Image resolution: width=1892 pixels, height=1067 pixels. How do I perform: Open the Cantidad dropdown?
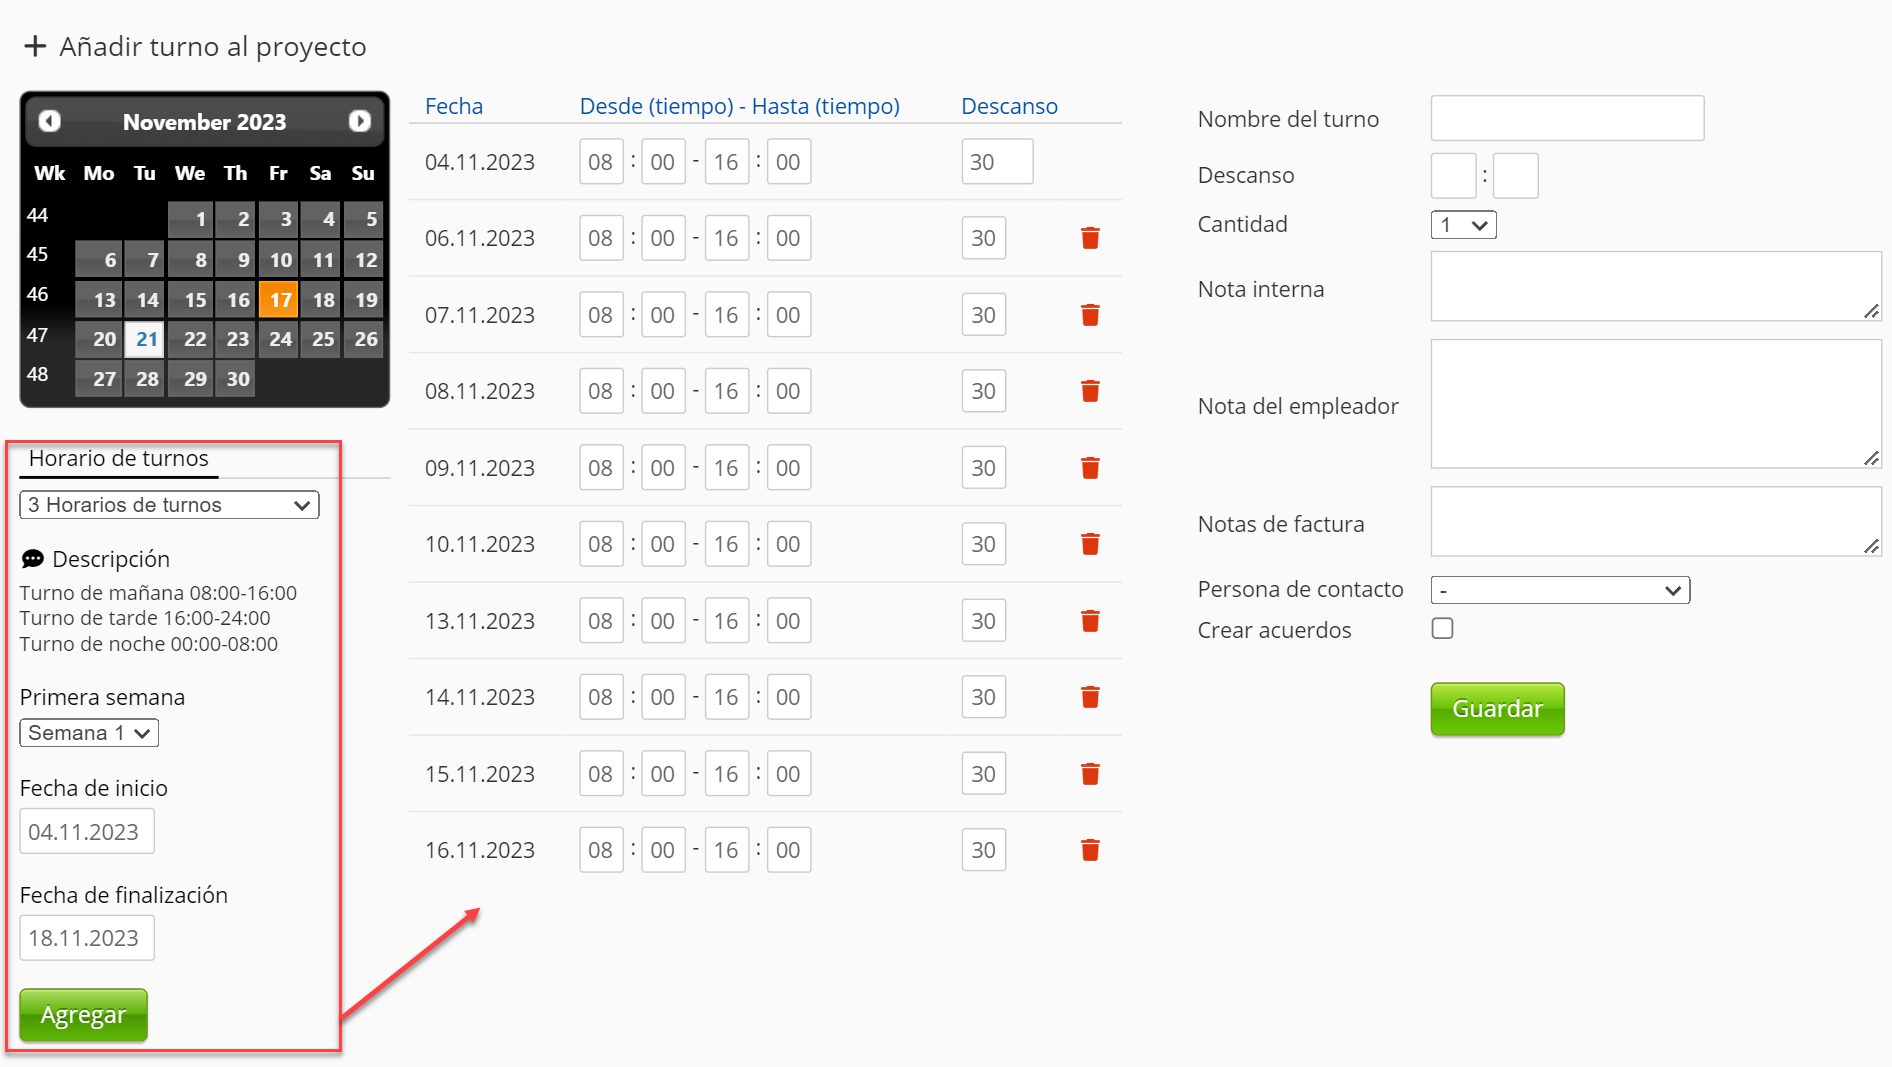[x=1463, y=225]
